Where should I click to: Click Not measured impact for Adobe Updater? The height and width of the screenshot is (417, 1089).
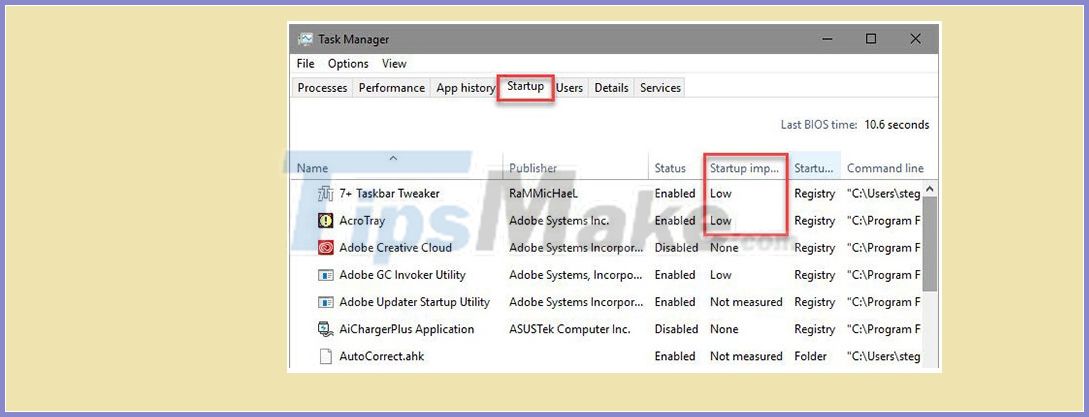coord(746,302)
